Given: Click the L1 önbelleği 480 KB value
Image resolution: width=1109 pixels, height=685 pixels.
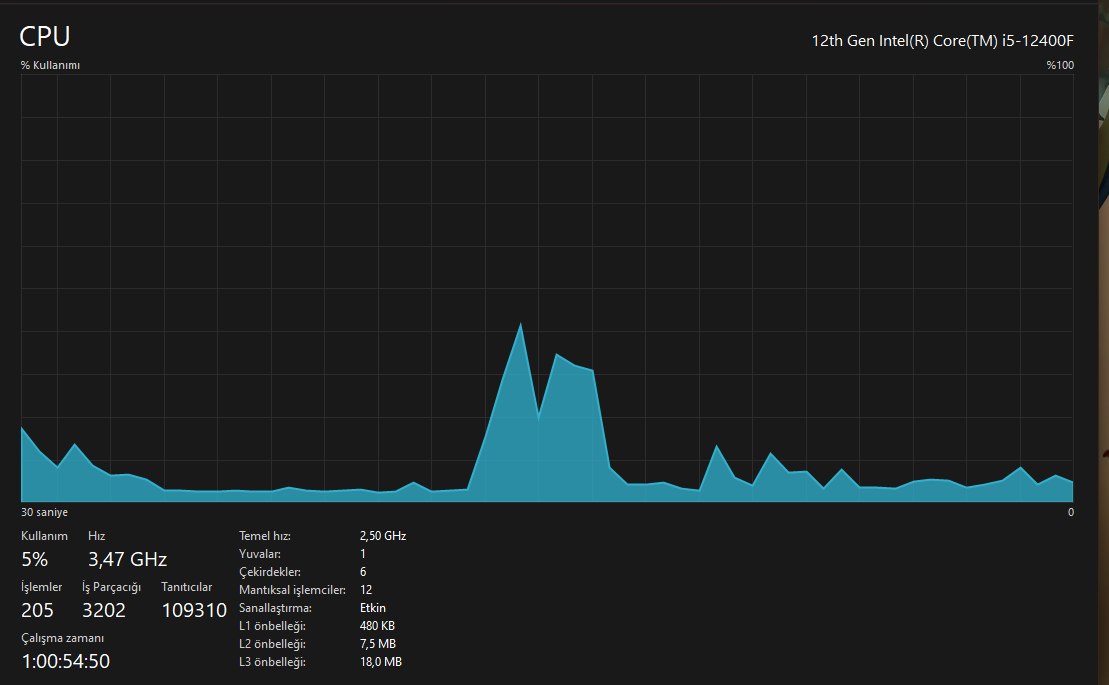Looking at the screenshot, I should (377, 626).
